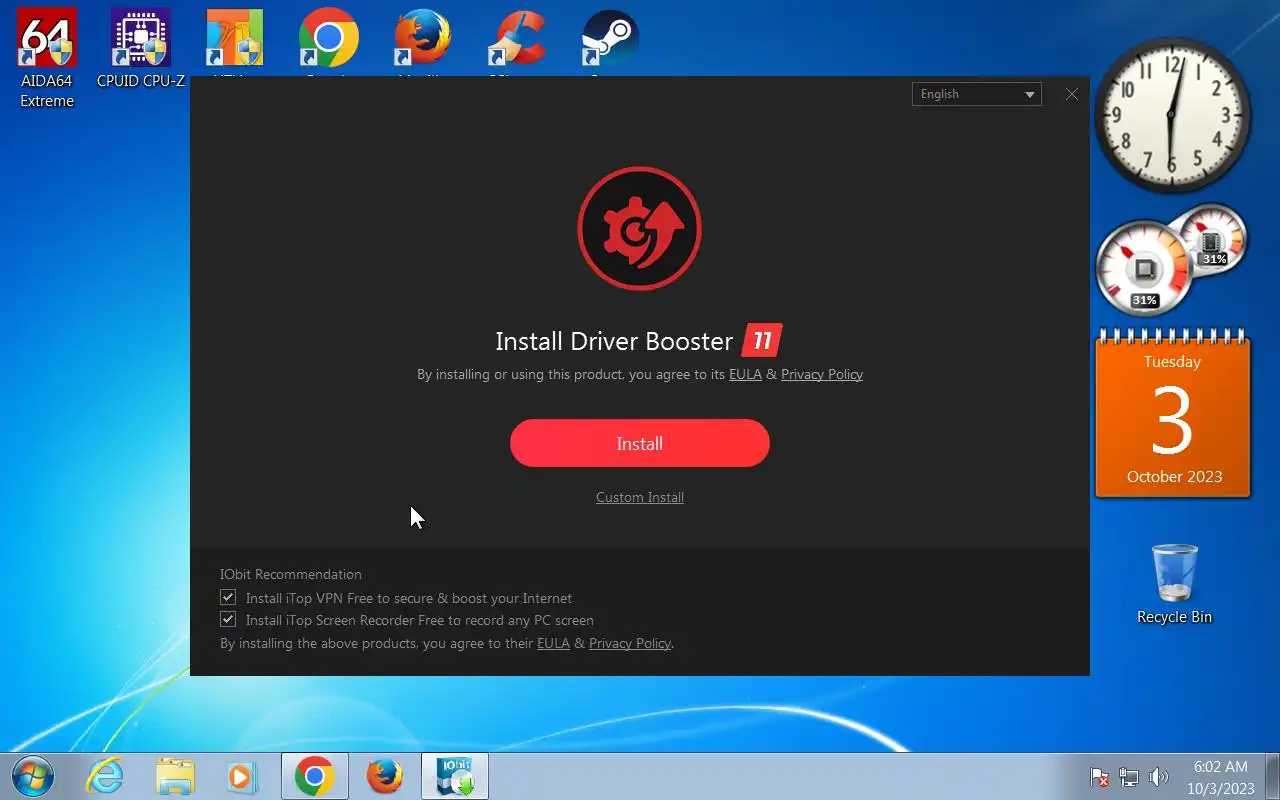
Task: Open the Recycle Bin
Action: pos(1174,584)
